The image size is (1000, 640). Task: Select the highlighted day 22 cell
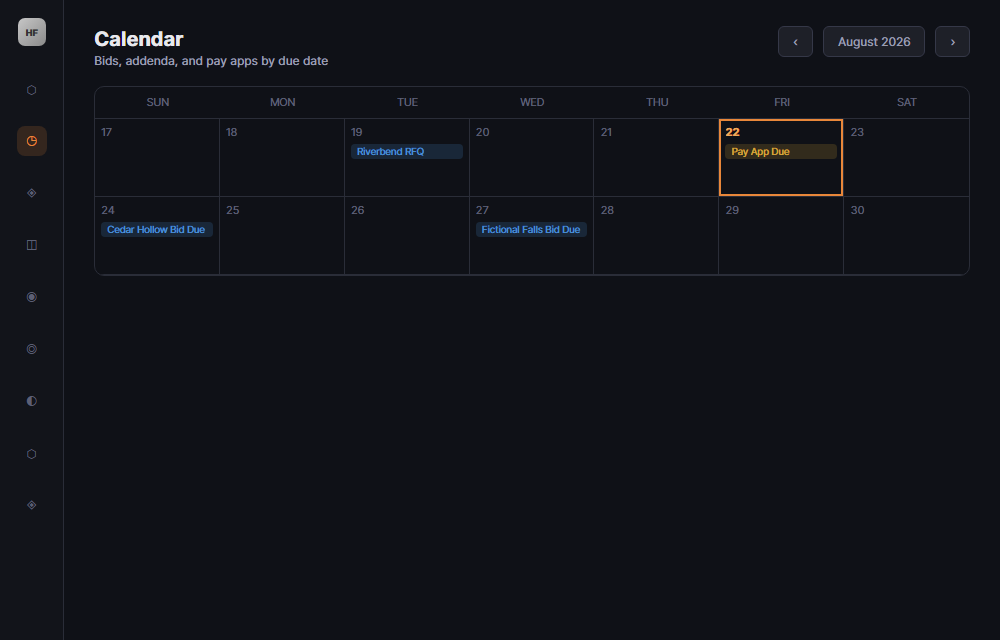[x=781, y=157]
